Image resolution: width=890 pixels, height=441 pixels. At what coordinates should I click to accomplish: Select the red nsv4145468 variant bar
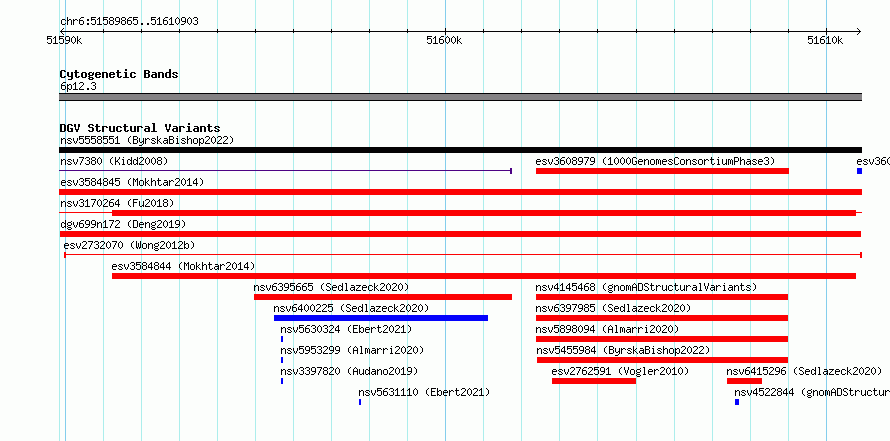[662, 297]
